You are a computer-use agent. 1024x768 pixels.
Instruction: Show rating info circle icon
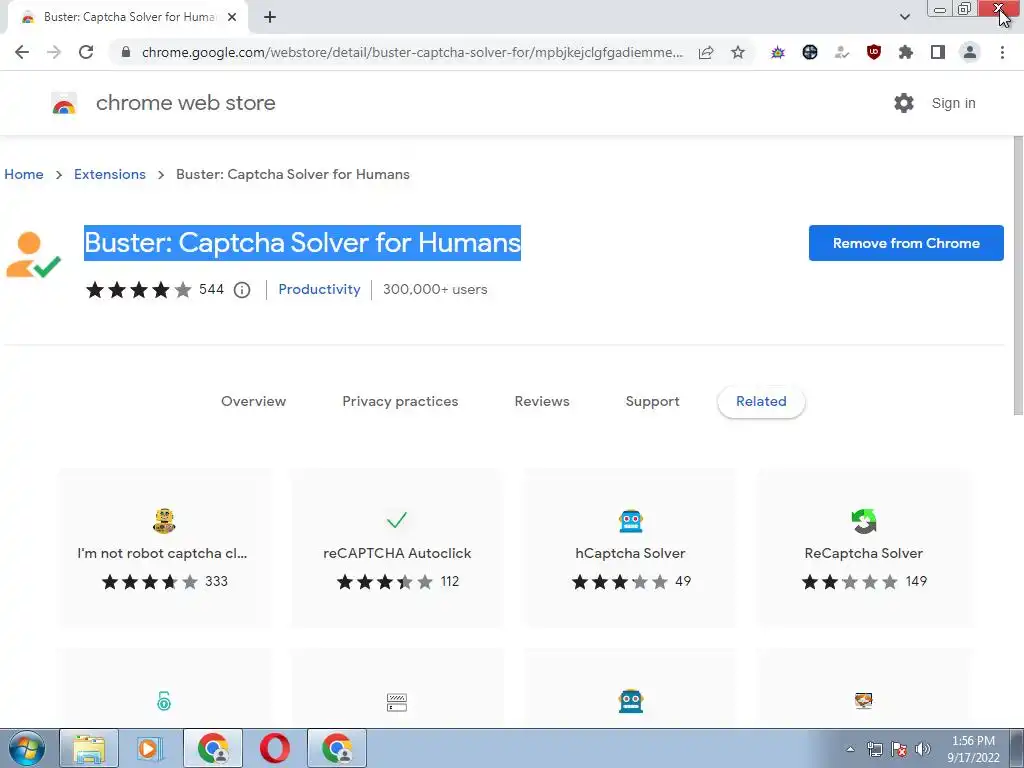(x=242, y=290)
